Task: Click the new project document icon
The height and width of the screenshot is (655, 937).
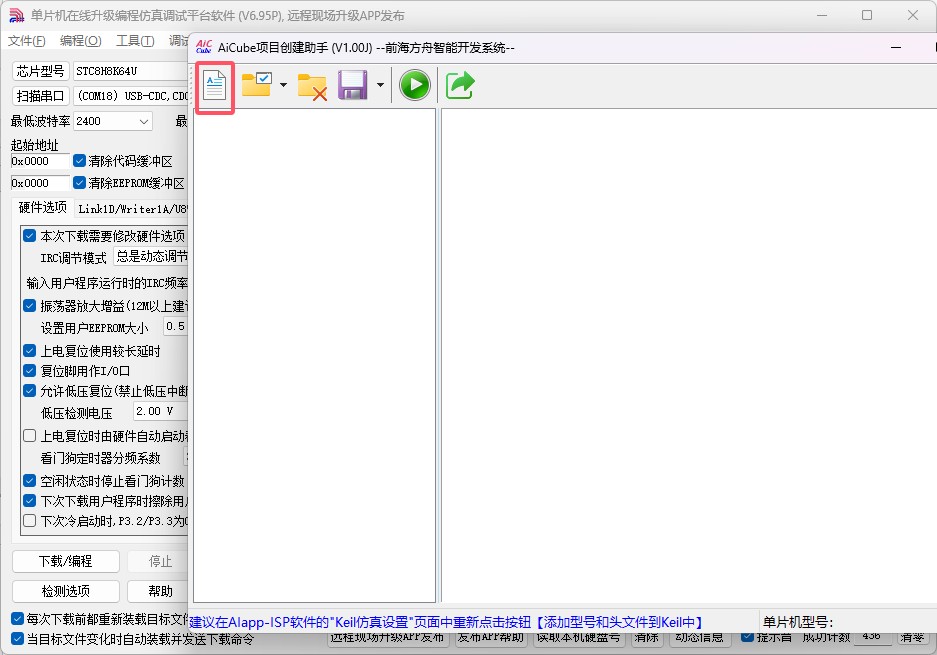Action: pos(215,85)
